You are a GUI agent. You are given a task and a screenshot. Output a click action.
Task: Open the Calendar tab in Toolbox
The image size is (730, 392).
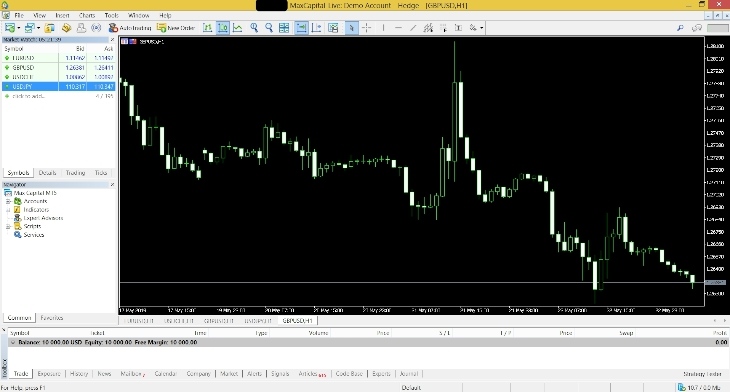coord(165,373)
